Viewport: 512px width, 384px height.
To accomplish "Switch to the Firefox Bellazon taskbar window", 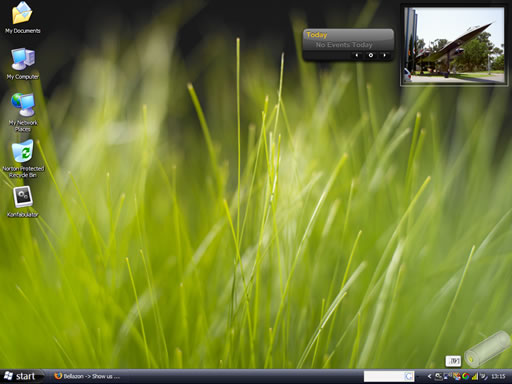I will tap(87, 376).
